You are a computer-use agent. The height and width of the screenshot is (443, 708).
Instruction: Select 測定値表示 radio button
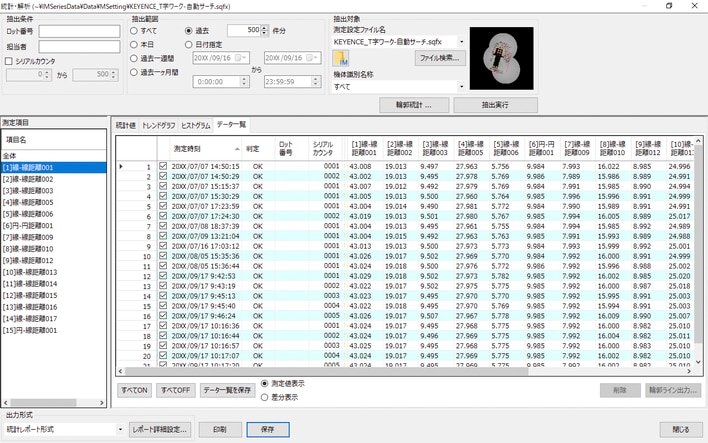pos(265,383)
